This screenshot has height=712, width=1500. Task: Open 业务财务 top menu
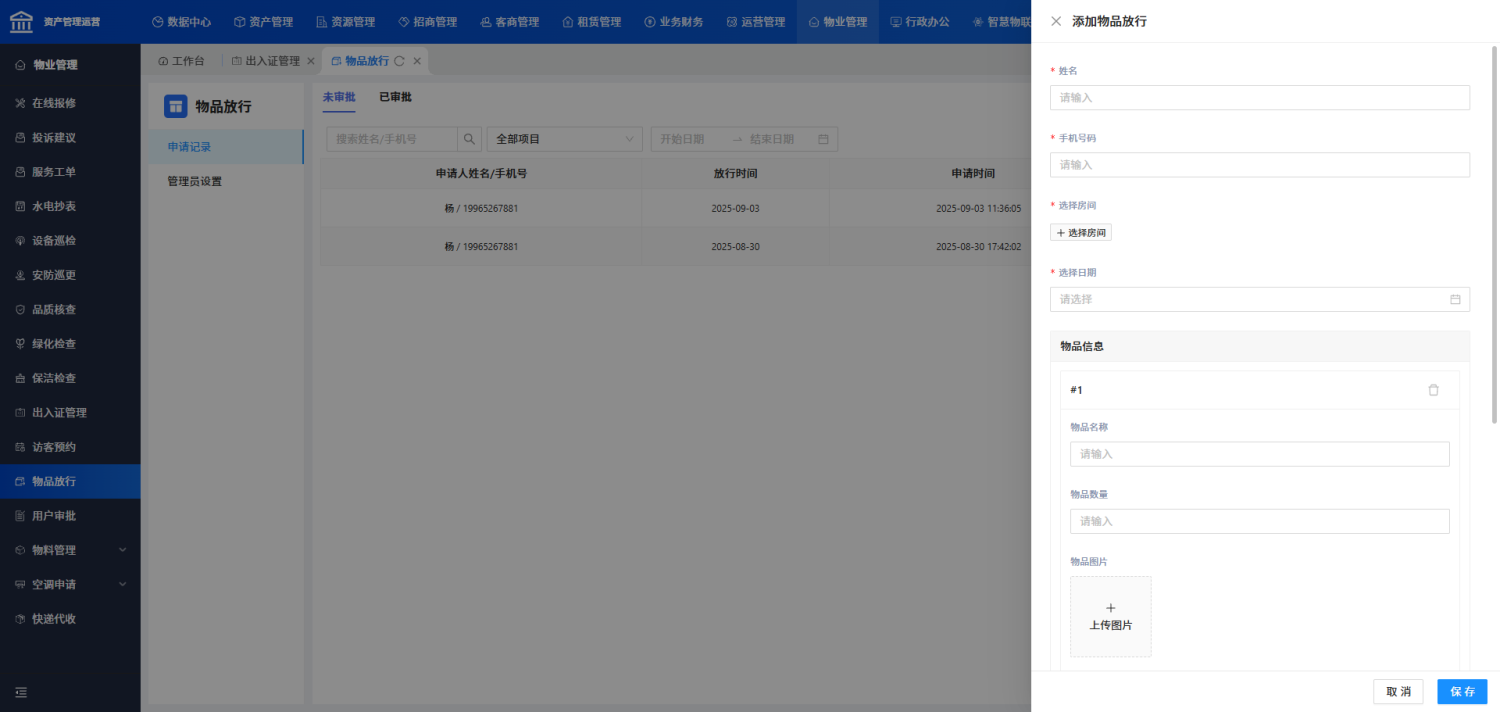[x=673, y=21]
